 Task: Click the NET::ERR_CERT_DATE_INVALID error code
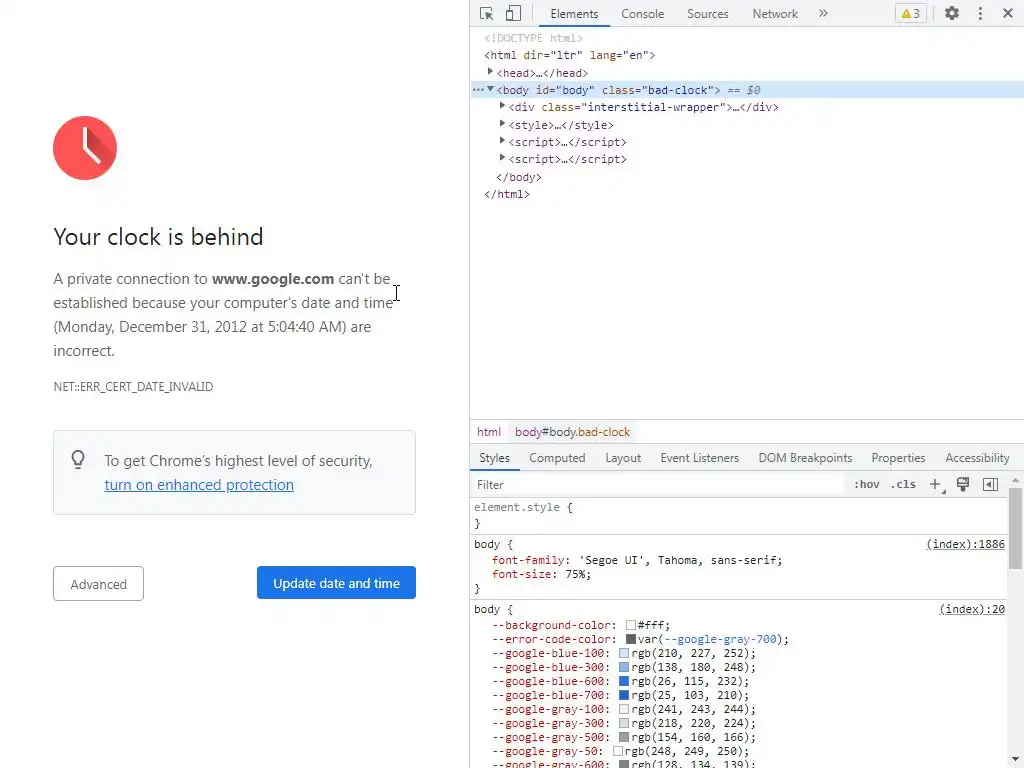[133, 387]
